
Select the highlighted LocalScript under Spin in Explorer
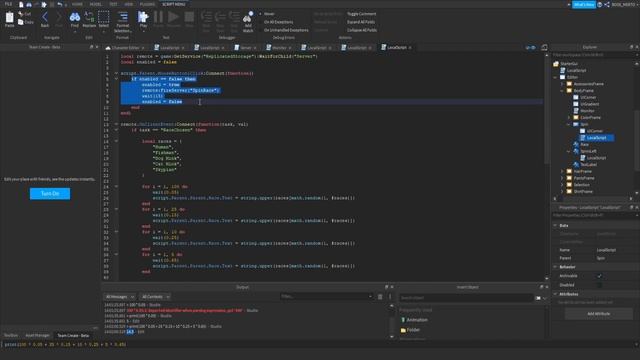[597, 138]
